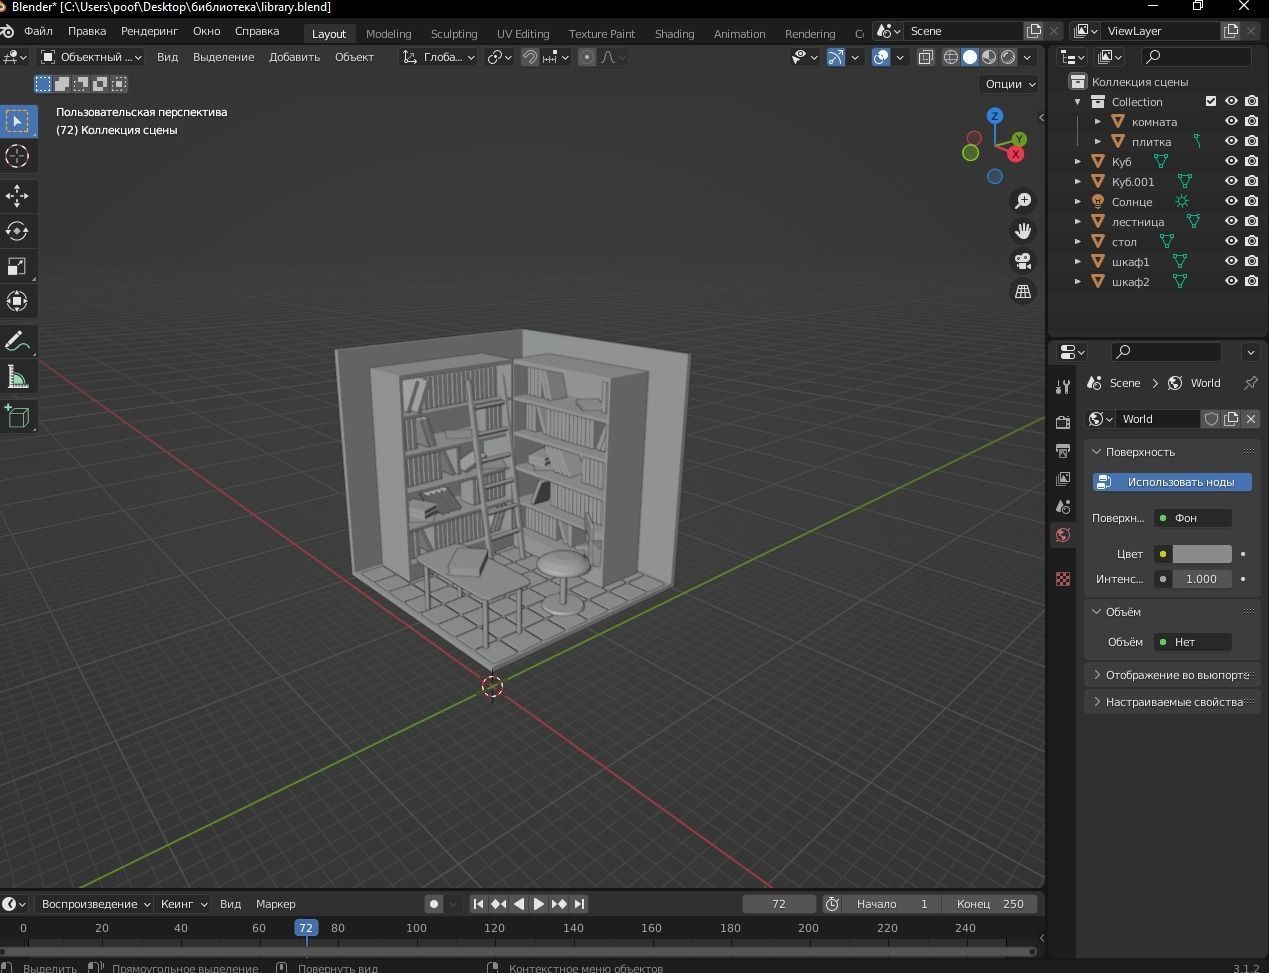Image resolution: width=1269 pixels, height=973 pixels.
Task: Collapse the Поверхность panel
Action: (1097, 452)
